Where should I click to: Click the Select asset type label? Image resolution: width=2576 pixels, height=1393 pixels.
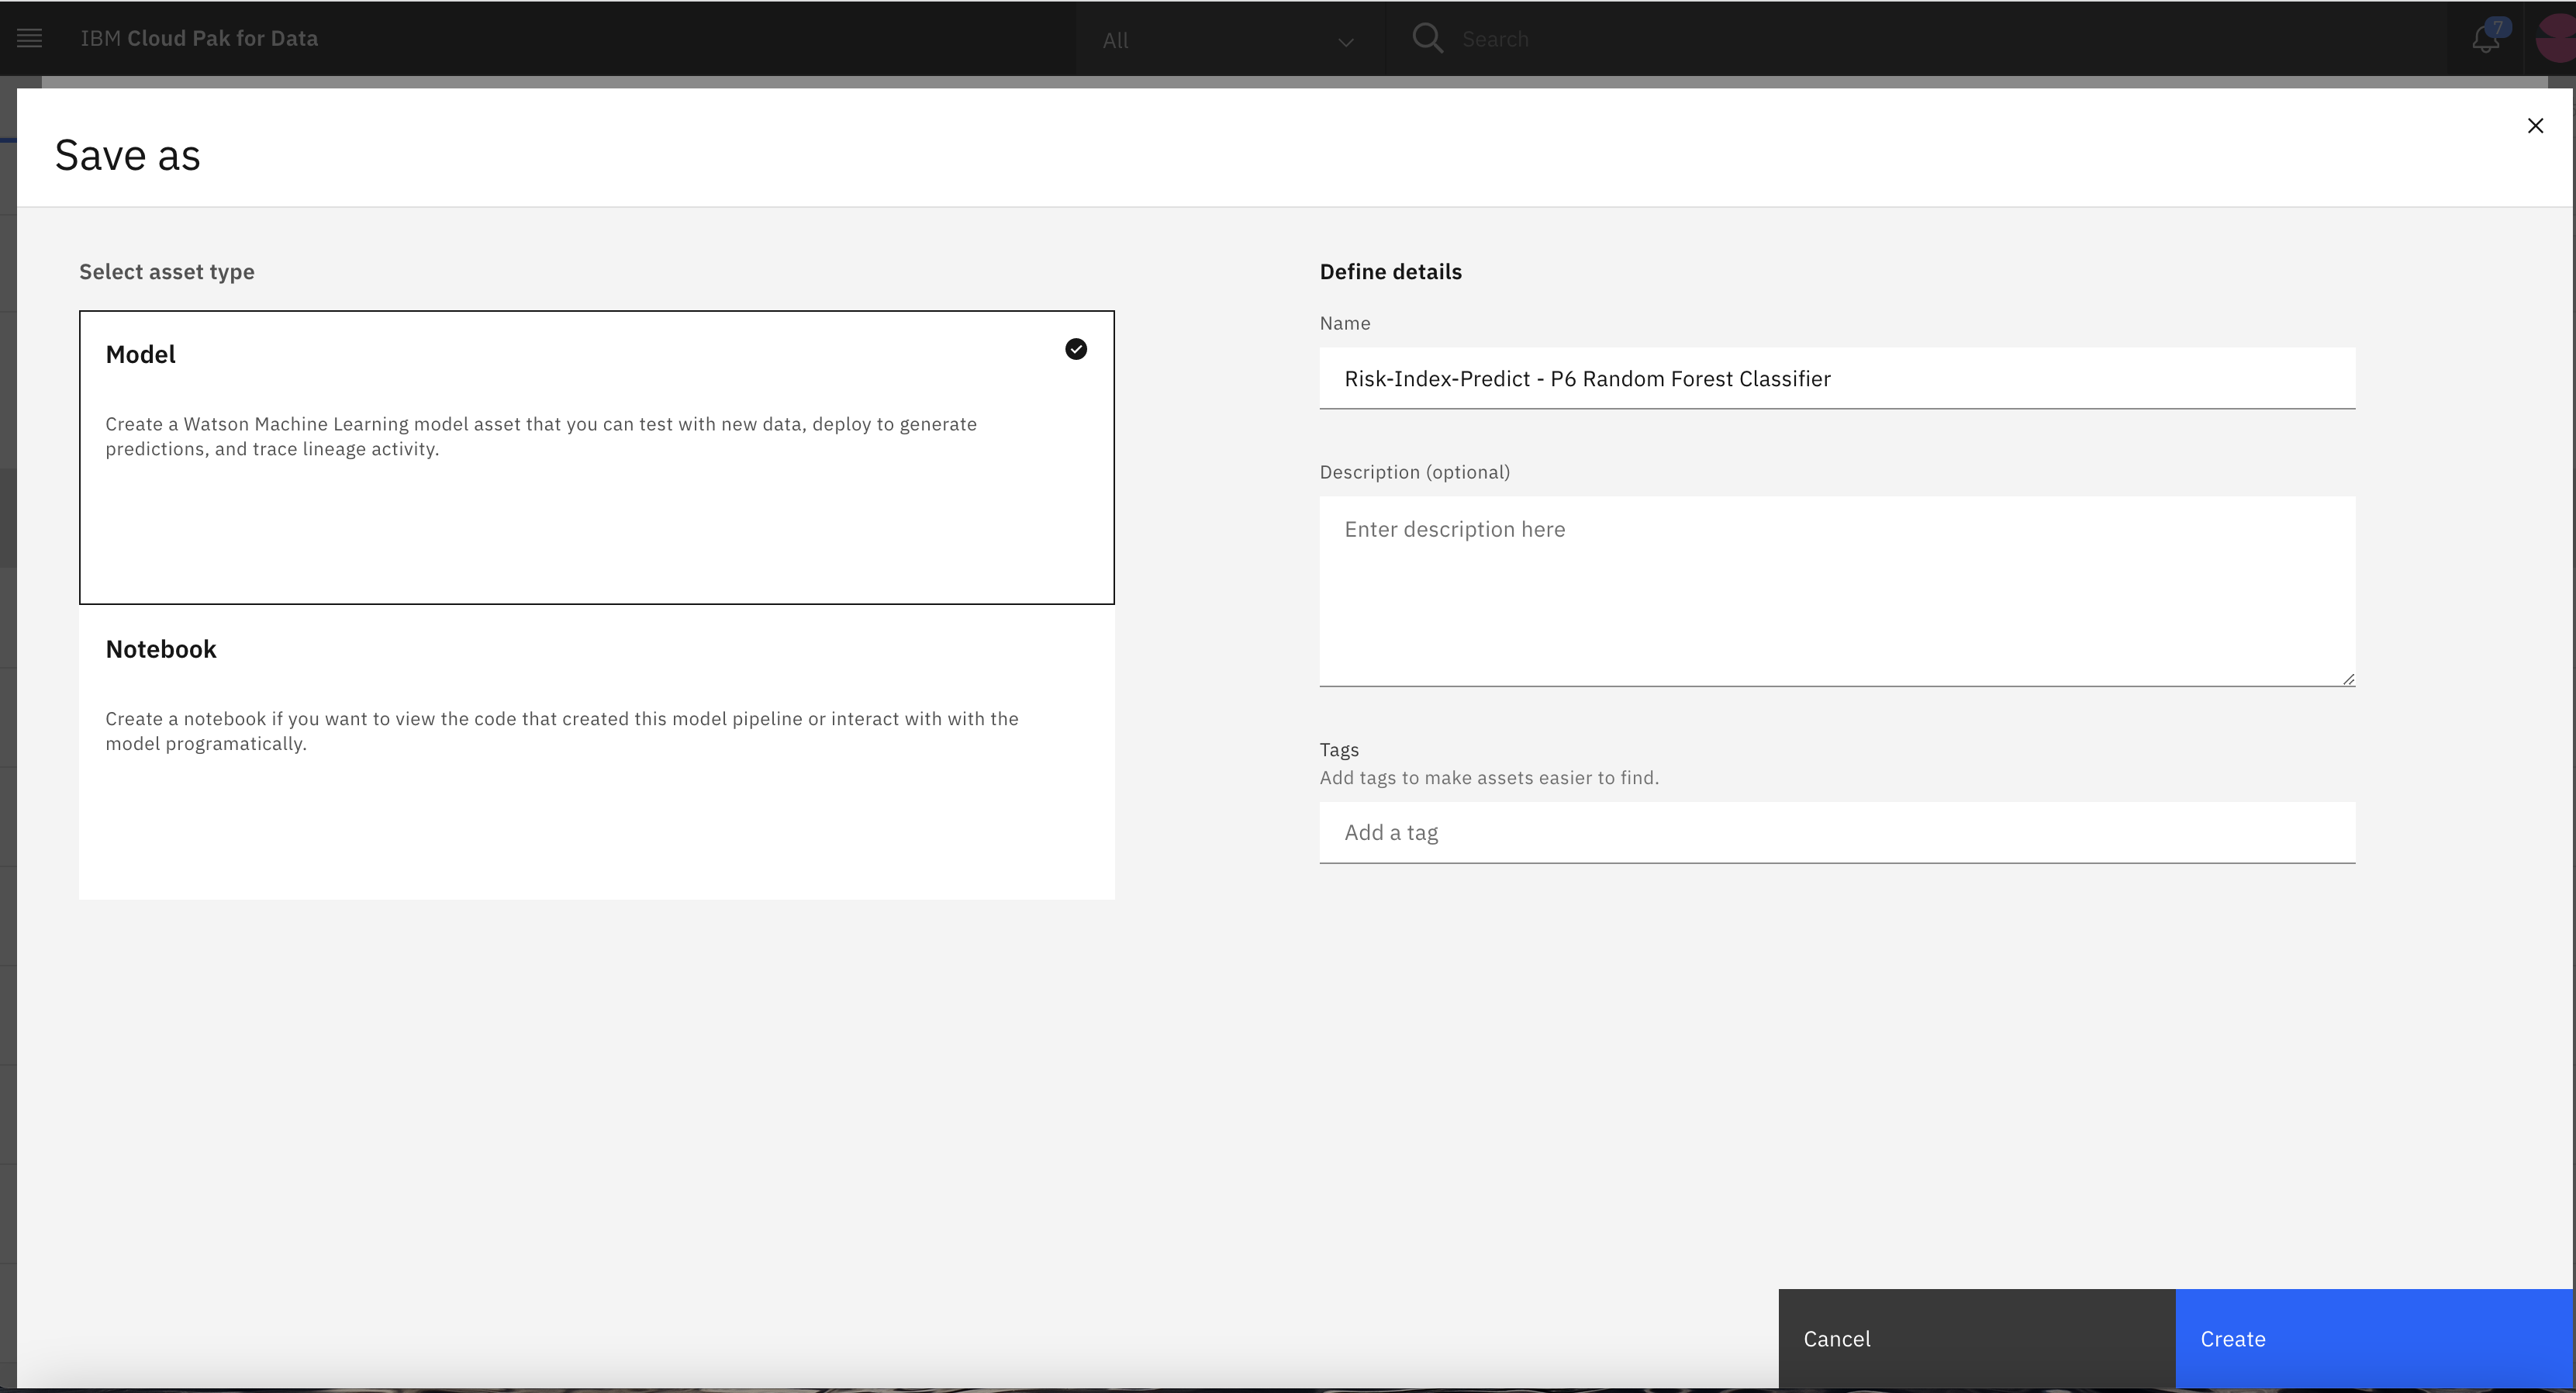[x=167, y=272]
